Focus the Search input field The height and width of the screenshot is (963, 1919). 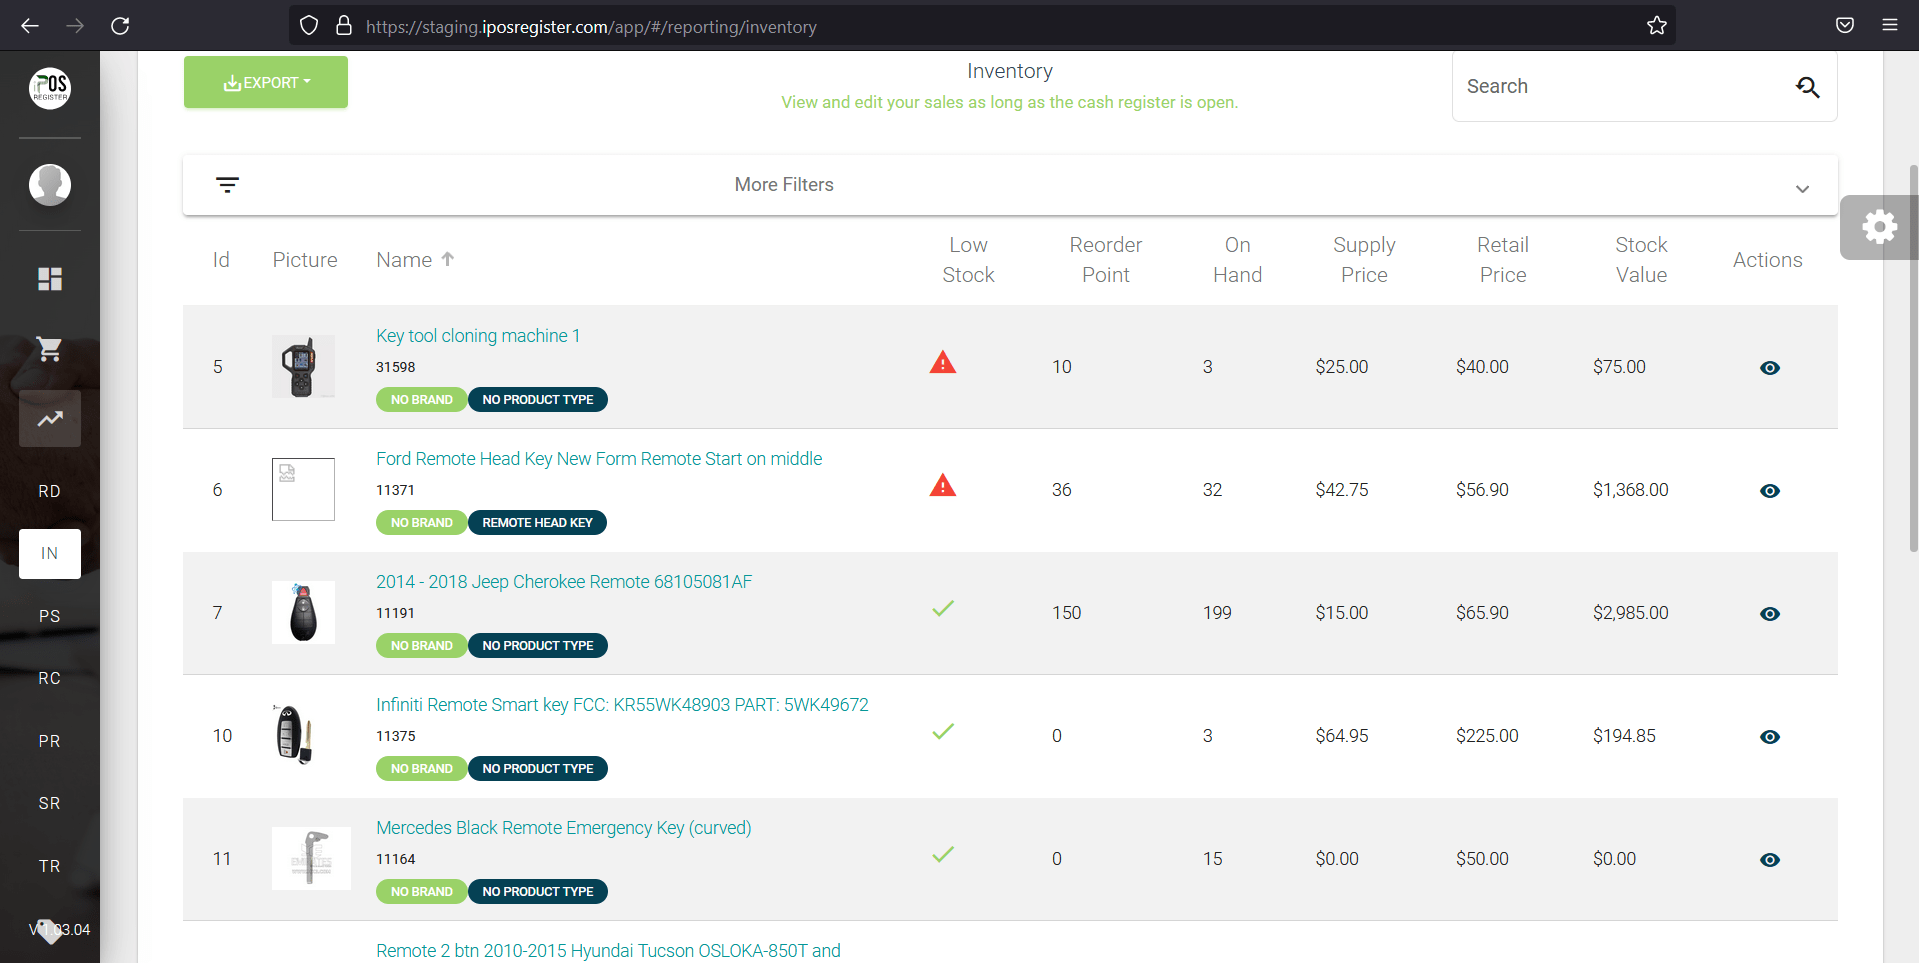1620,87
